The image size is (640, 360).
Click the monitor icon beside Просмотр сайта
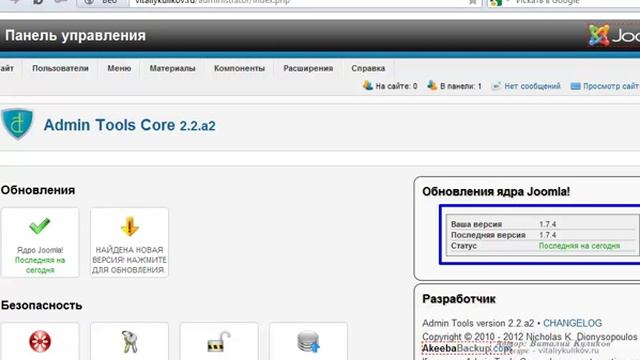coord(575,86)
